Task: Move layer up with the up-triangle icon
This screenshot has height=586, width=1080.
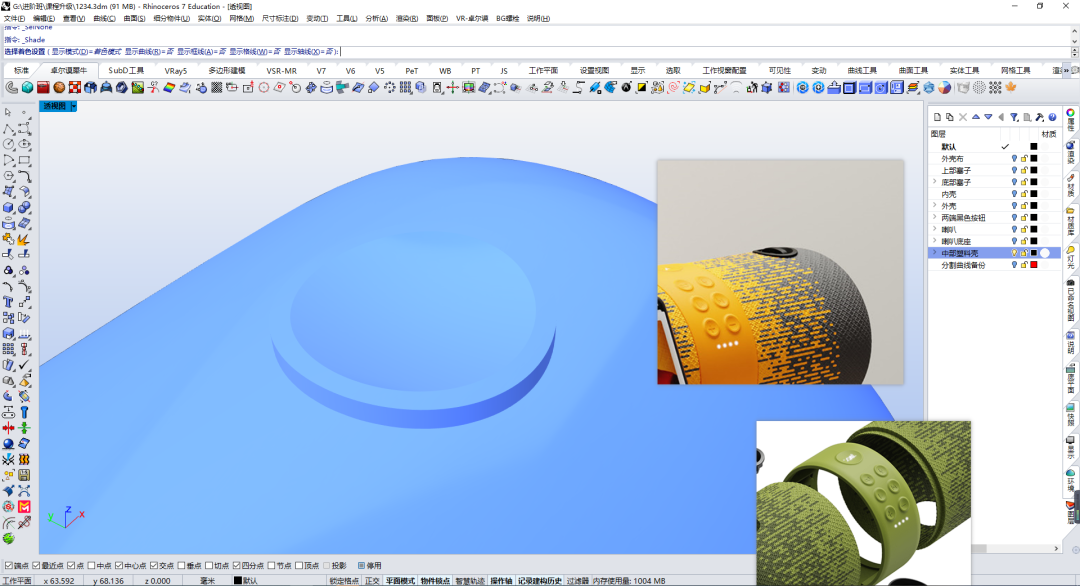Action: (x=975, y=117)
